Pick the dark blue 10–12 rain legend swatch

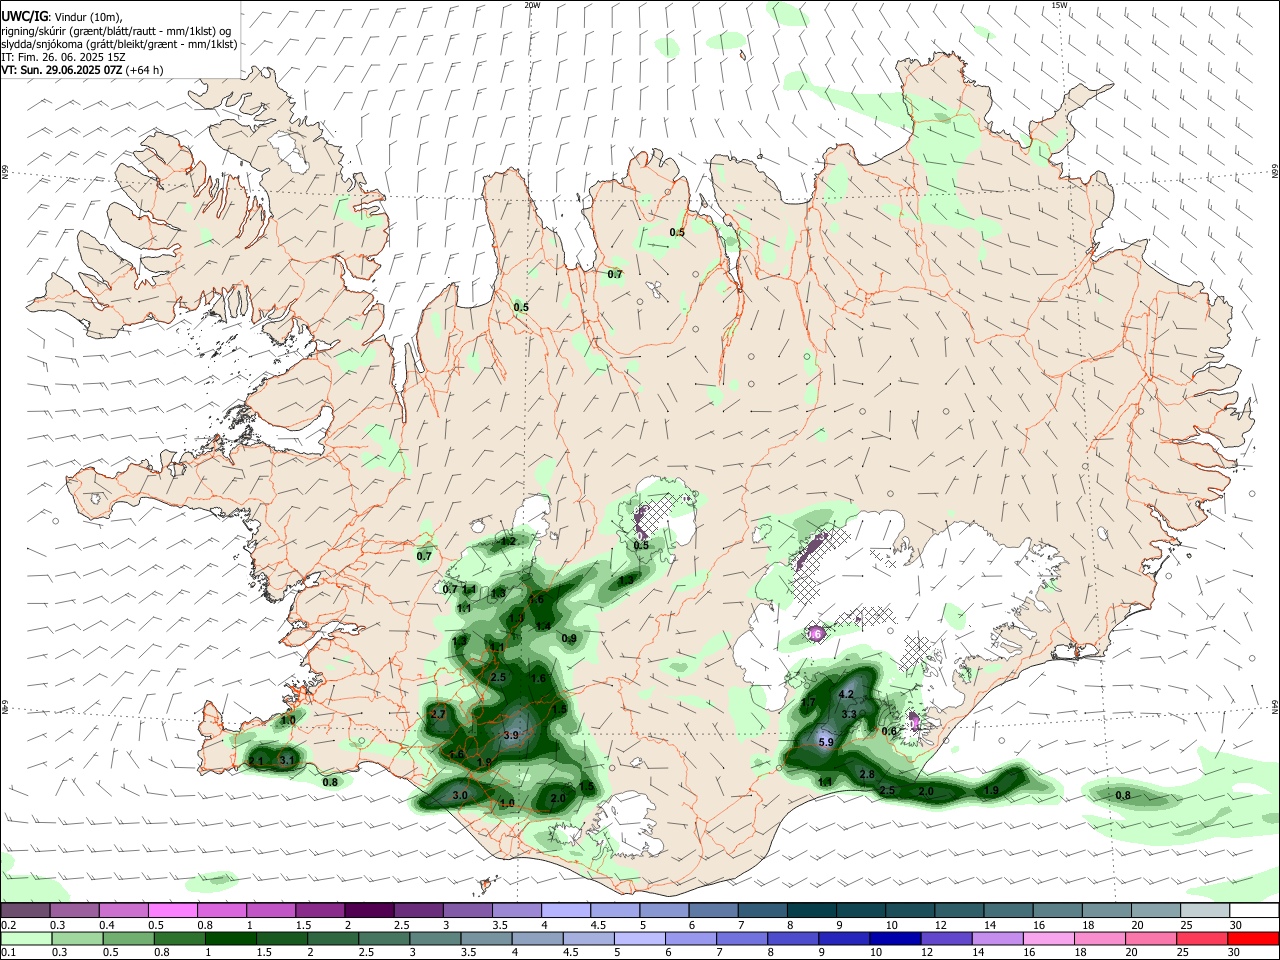tap(893, 939)
